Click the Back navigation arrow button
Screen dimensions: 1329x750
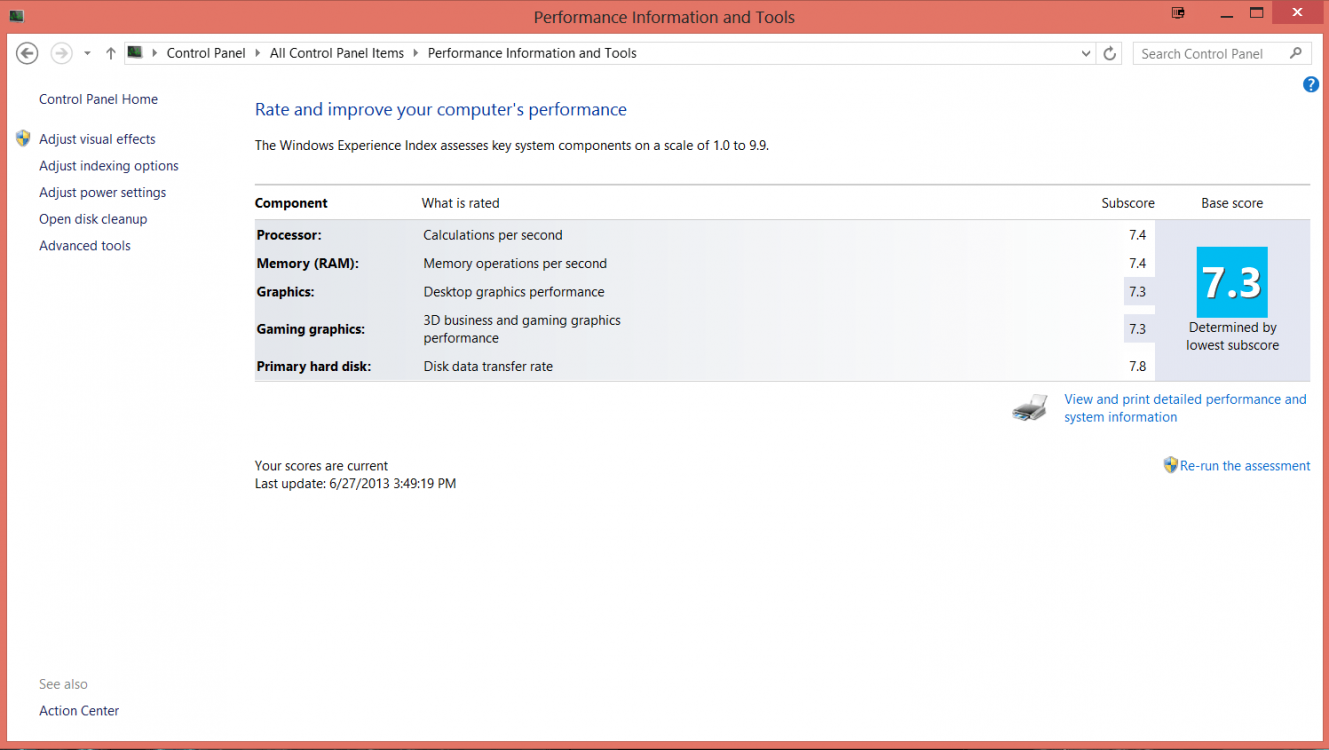tap(27, 53)
